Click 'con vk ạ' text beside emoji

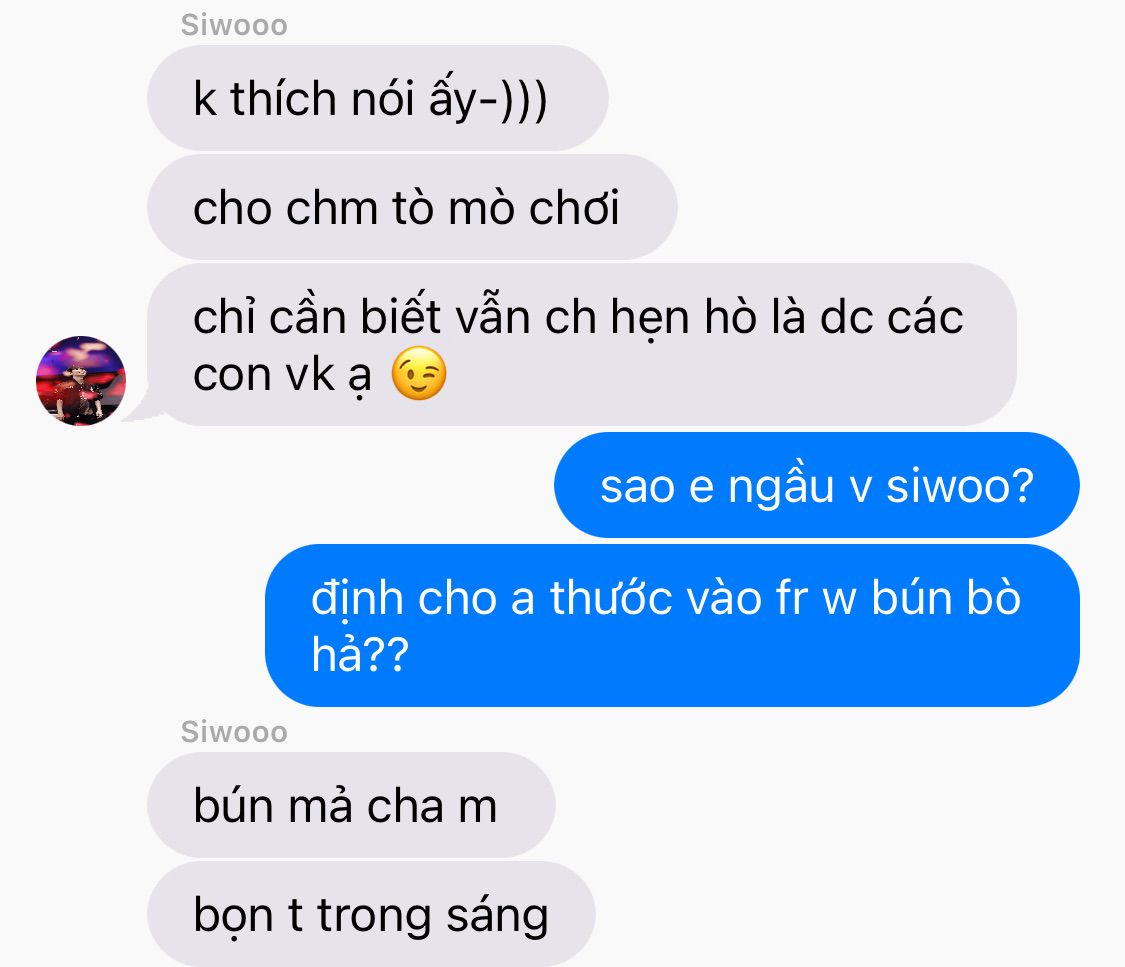pyautogui.click(x=283, y=375)
